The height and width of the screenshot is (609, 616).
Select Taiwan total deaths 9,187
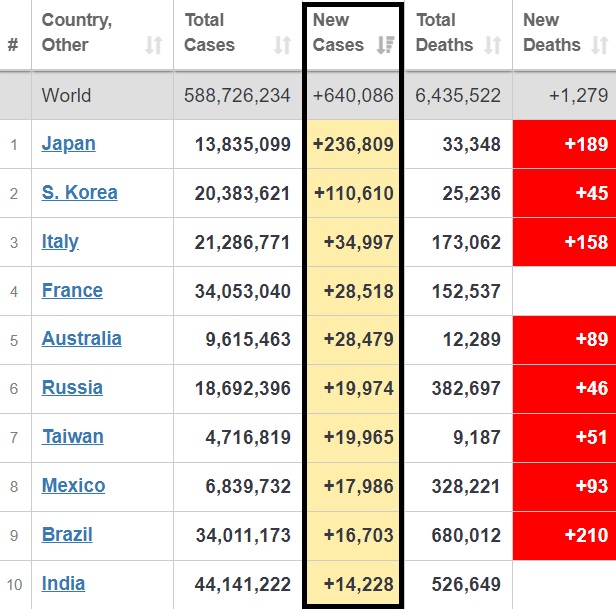477,437
